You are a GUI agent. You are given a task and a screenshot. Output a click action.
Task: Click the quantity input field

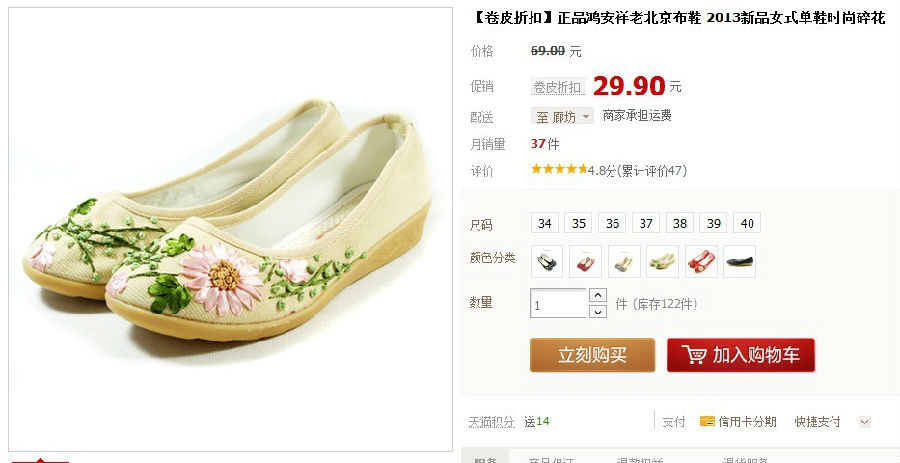tap(558, 303)
